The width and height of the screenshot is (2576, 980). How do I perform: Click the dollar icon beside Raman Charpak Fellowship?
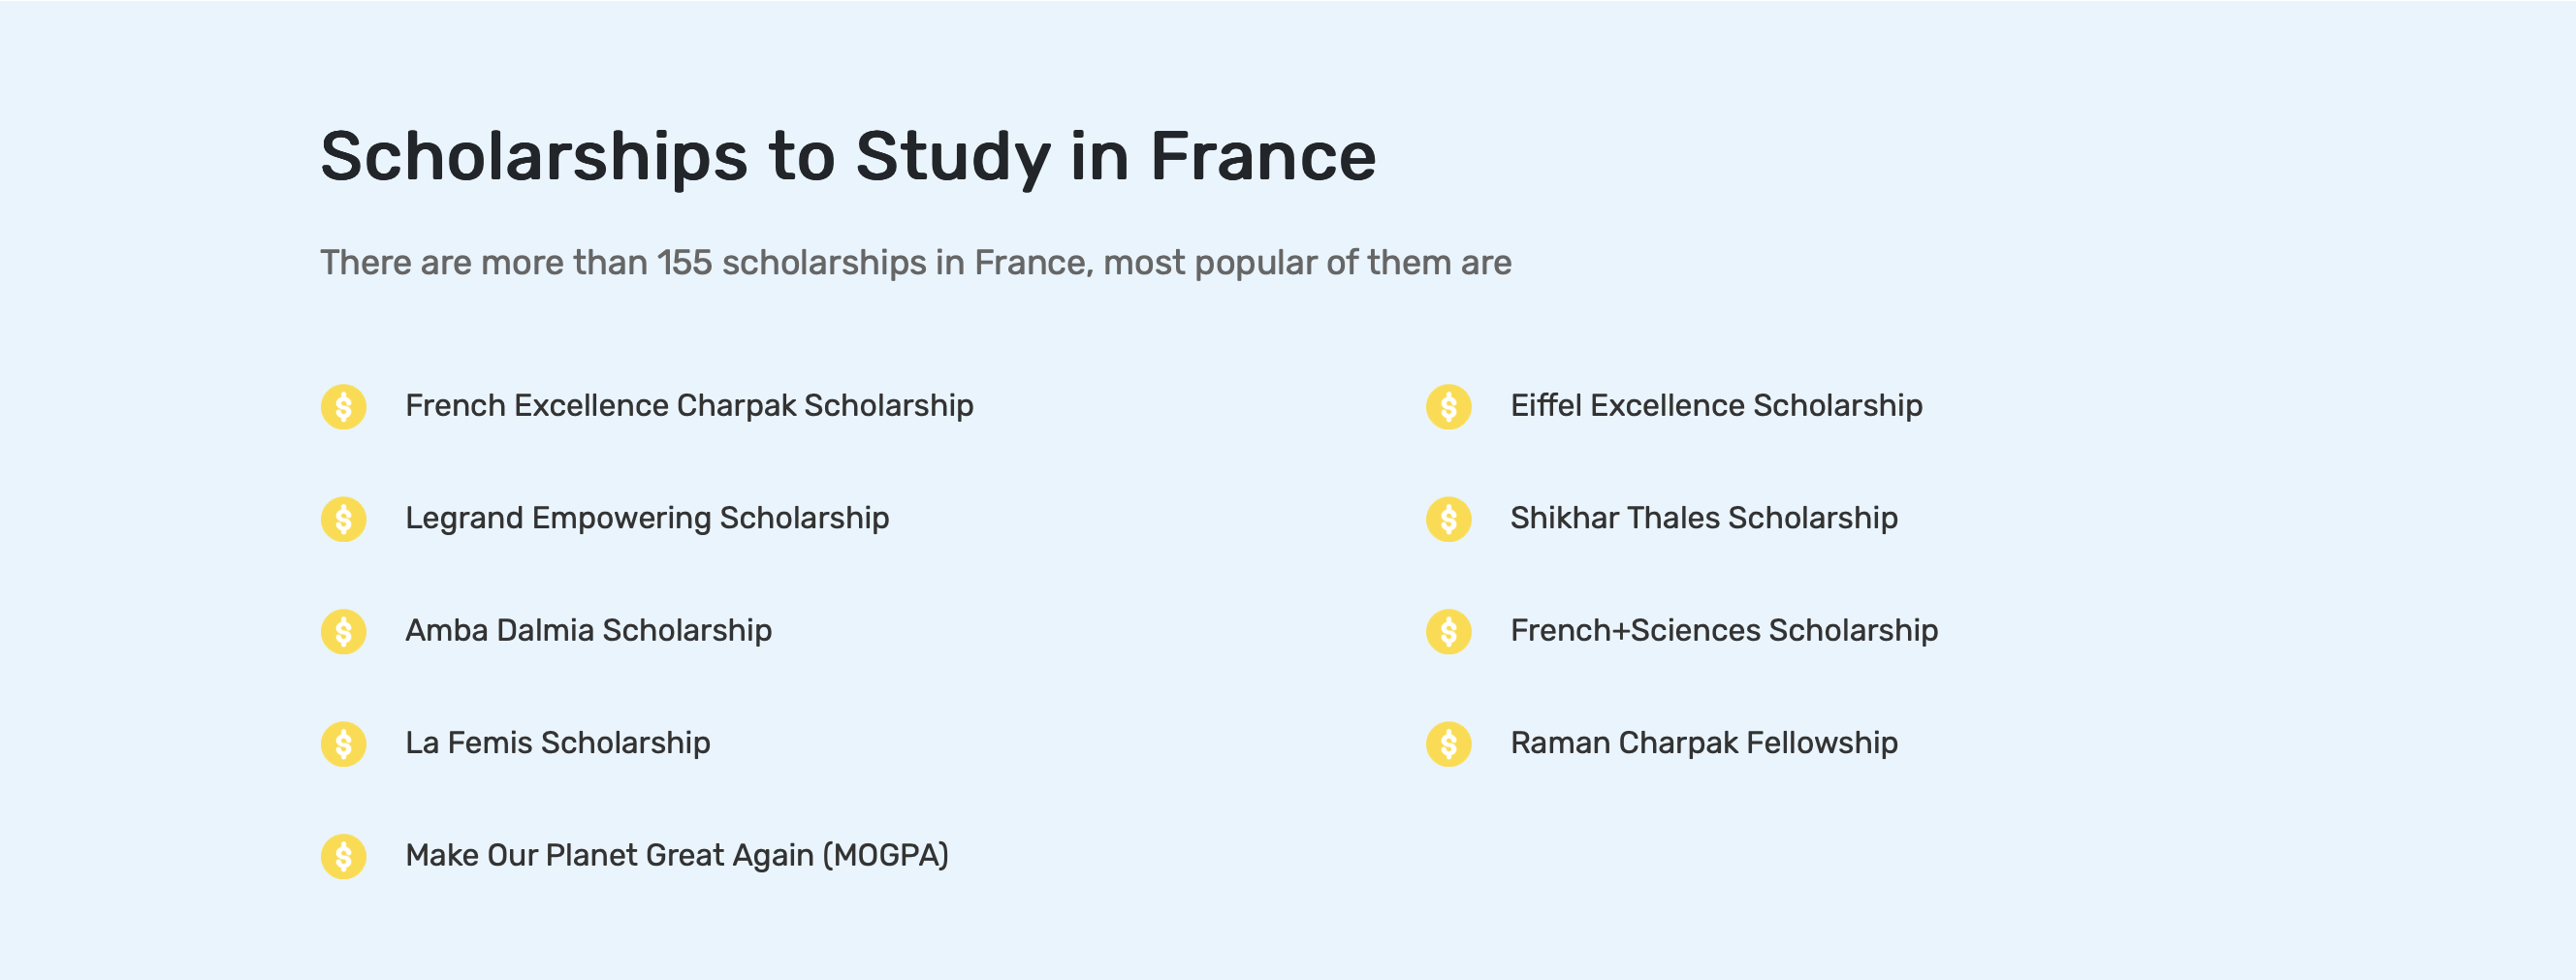[x=1448, y=744]
